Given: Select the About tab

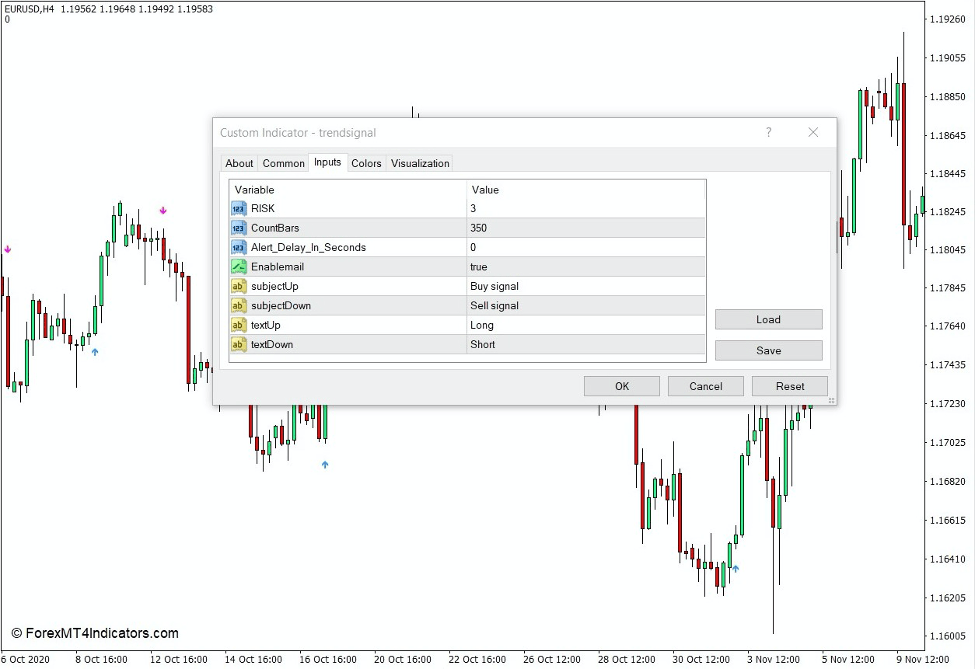Looking at the screenshot, I should pyautogui.click(x=239, y=163).
